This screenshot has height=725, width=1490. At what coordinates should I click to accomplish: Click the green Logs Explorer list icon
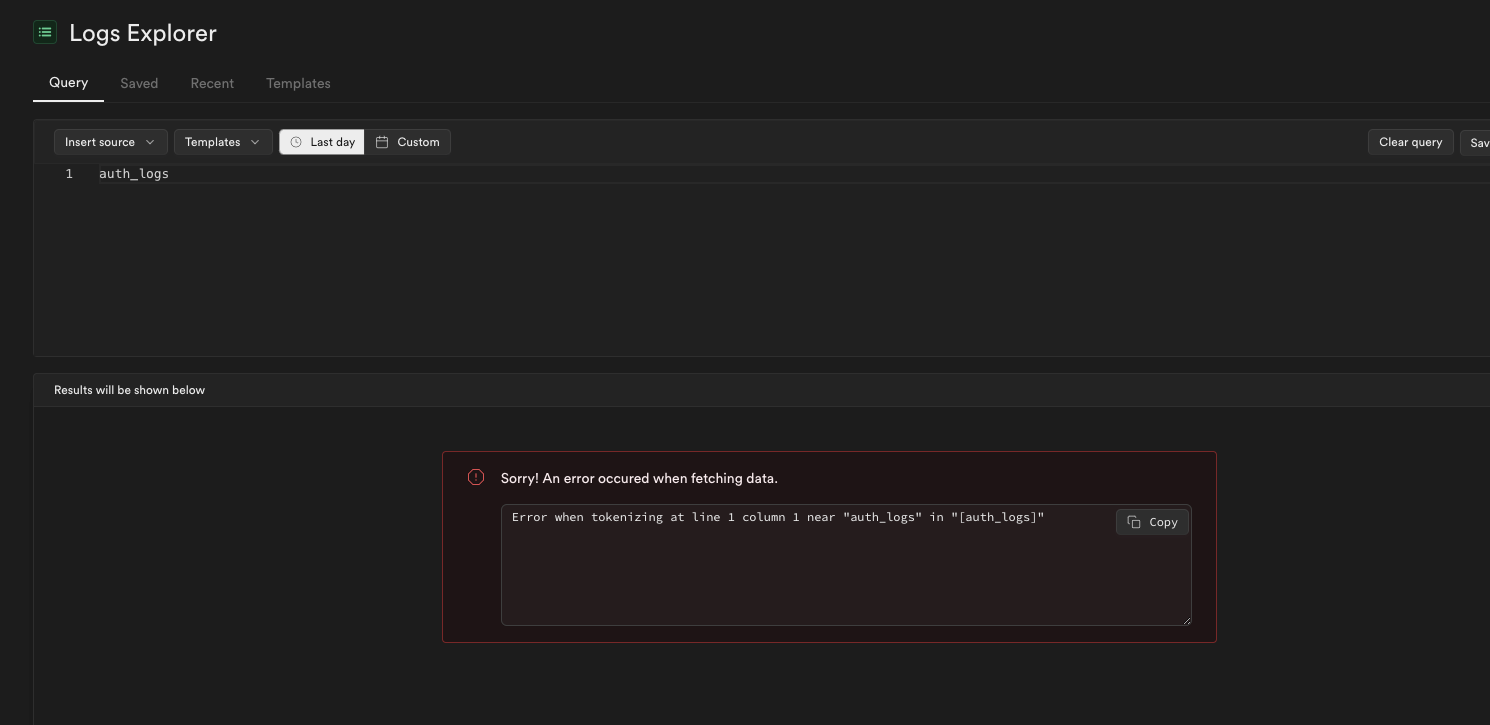tap(45, 32)
